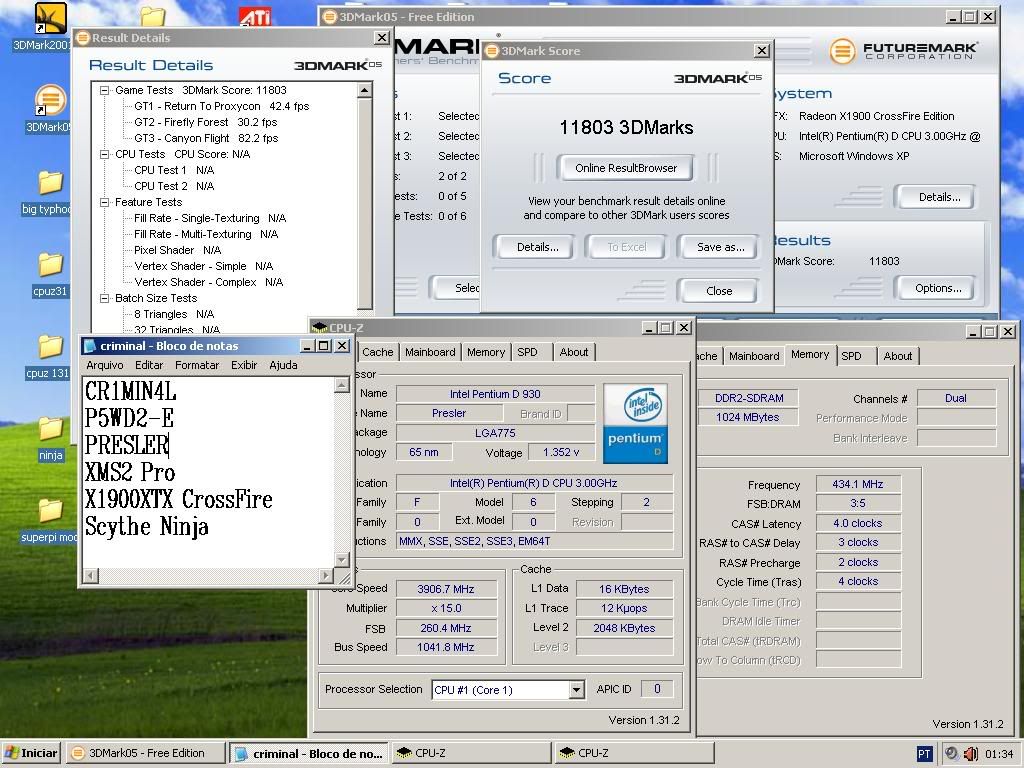Switch to About tab in right CPU-Z window

click(x=897, y=356)
